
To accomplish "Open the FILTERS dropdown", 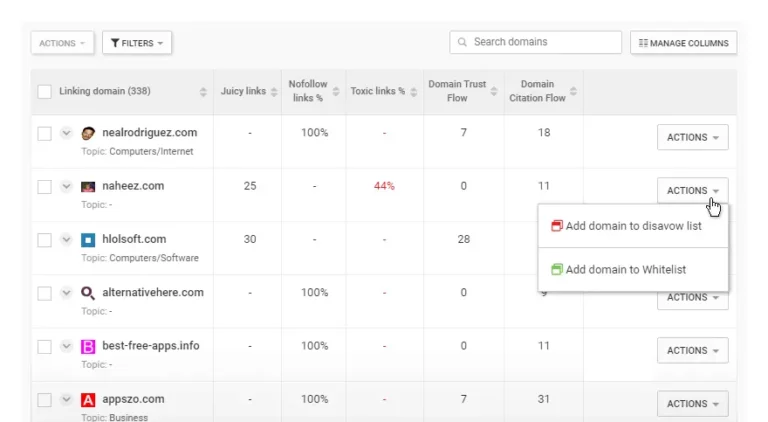I will 137,43.
